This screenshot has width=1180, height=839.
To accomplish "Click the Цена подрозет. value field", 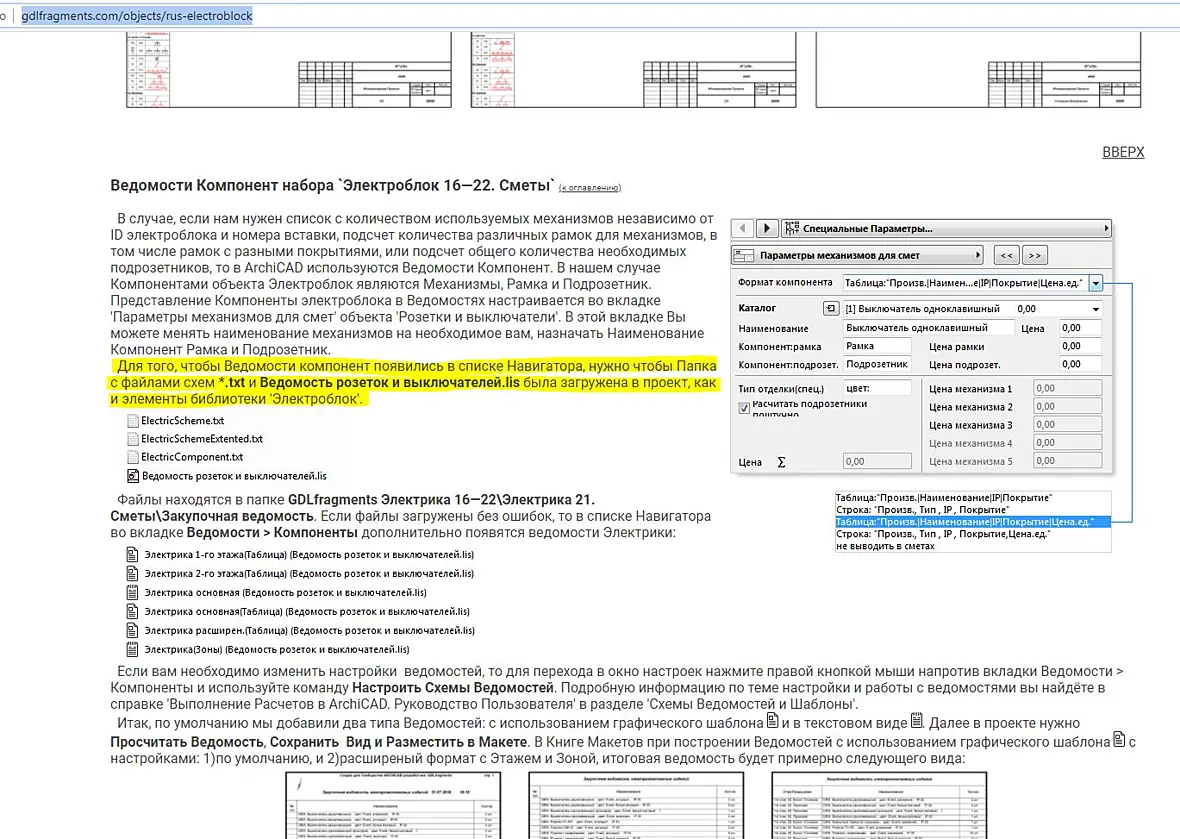I will [x=1081, y=364].
